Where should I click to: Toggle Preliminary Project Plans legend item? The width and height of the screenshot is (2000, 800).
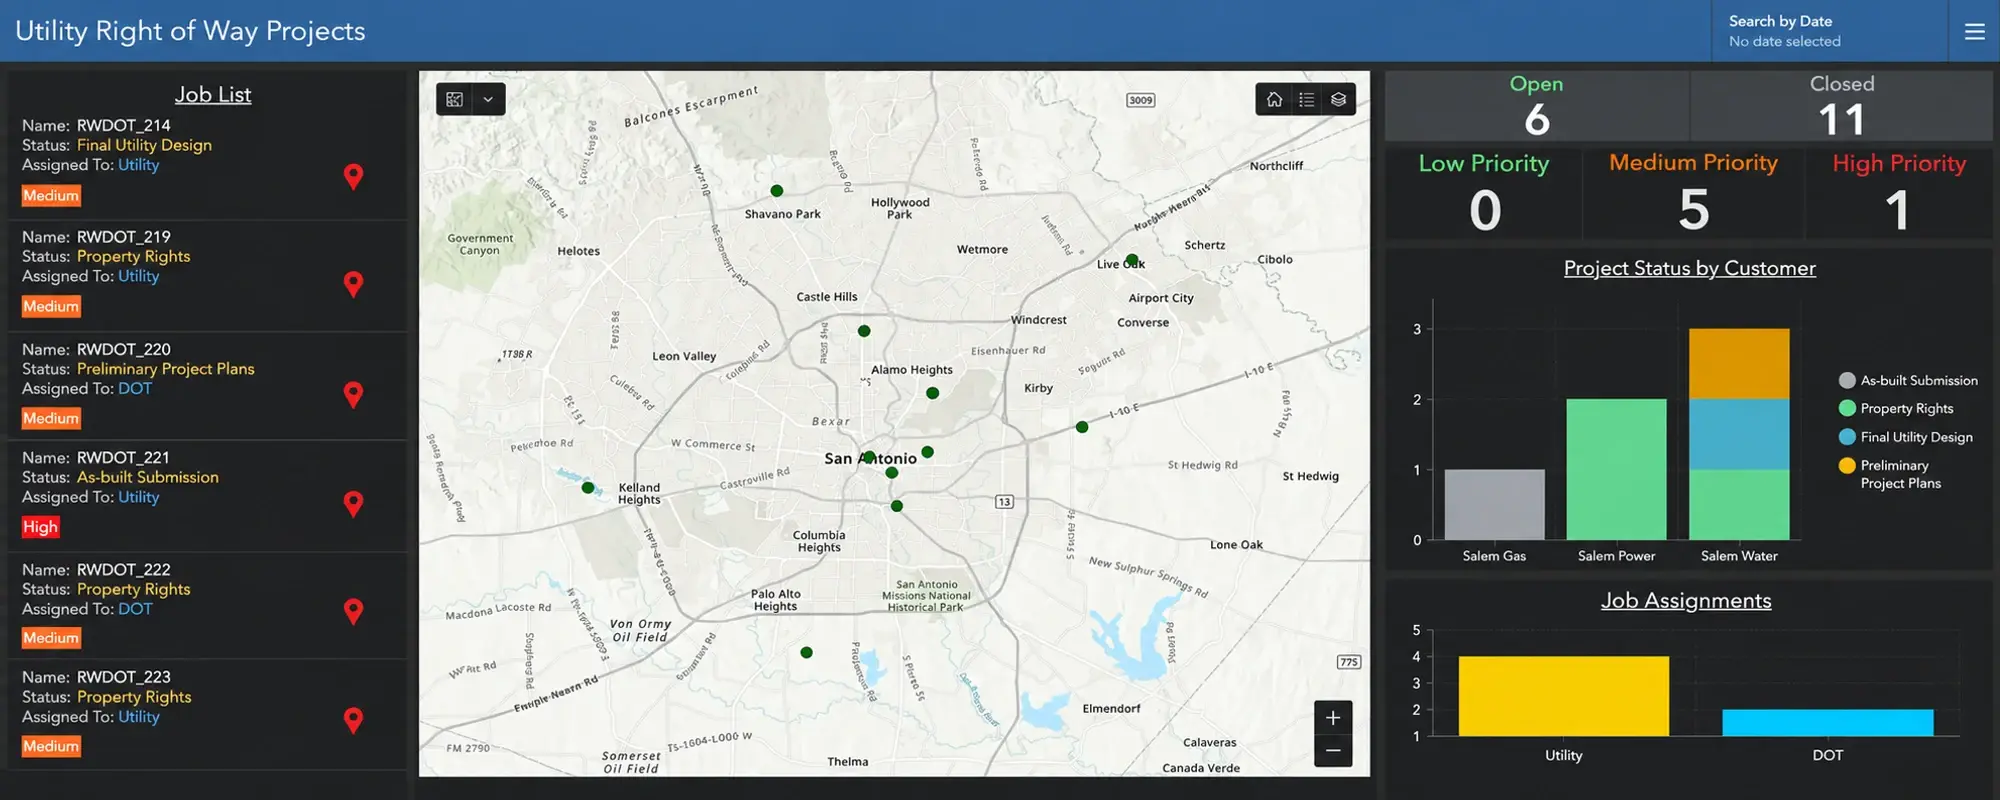(x=1890, y=474)
